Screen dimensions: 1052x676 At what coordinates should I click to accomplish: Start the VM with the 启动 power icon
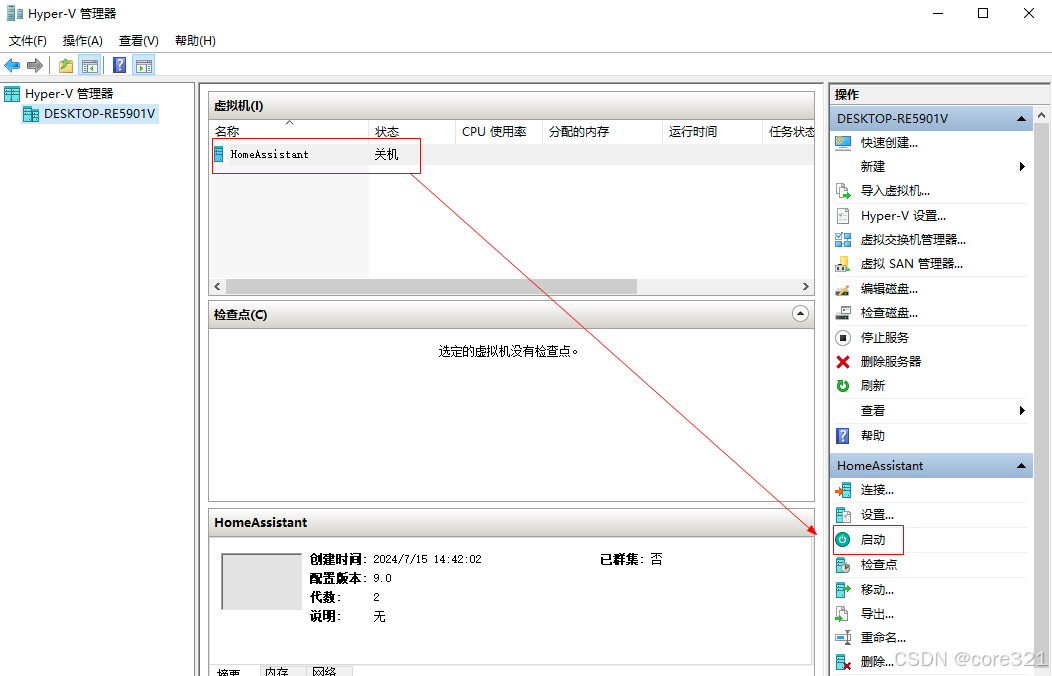[843, 540]
